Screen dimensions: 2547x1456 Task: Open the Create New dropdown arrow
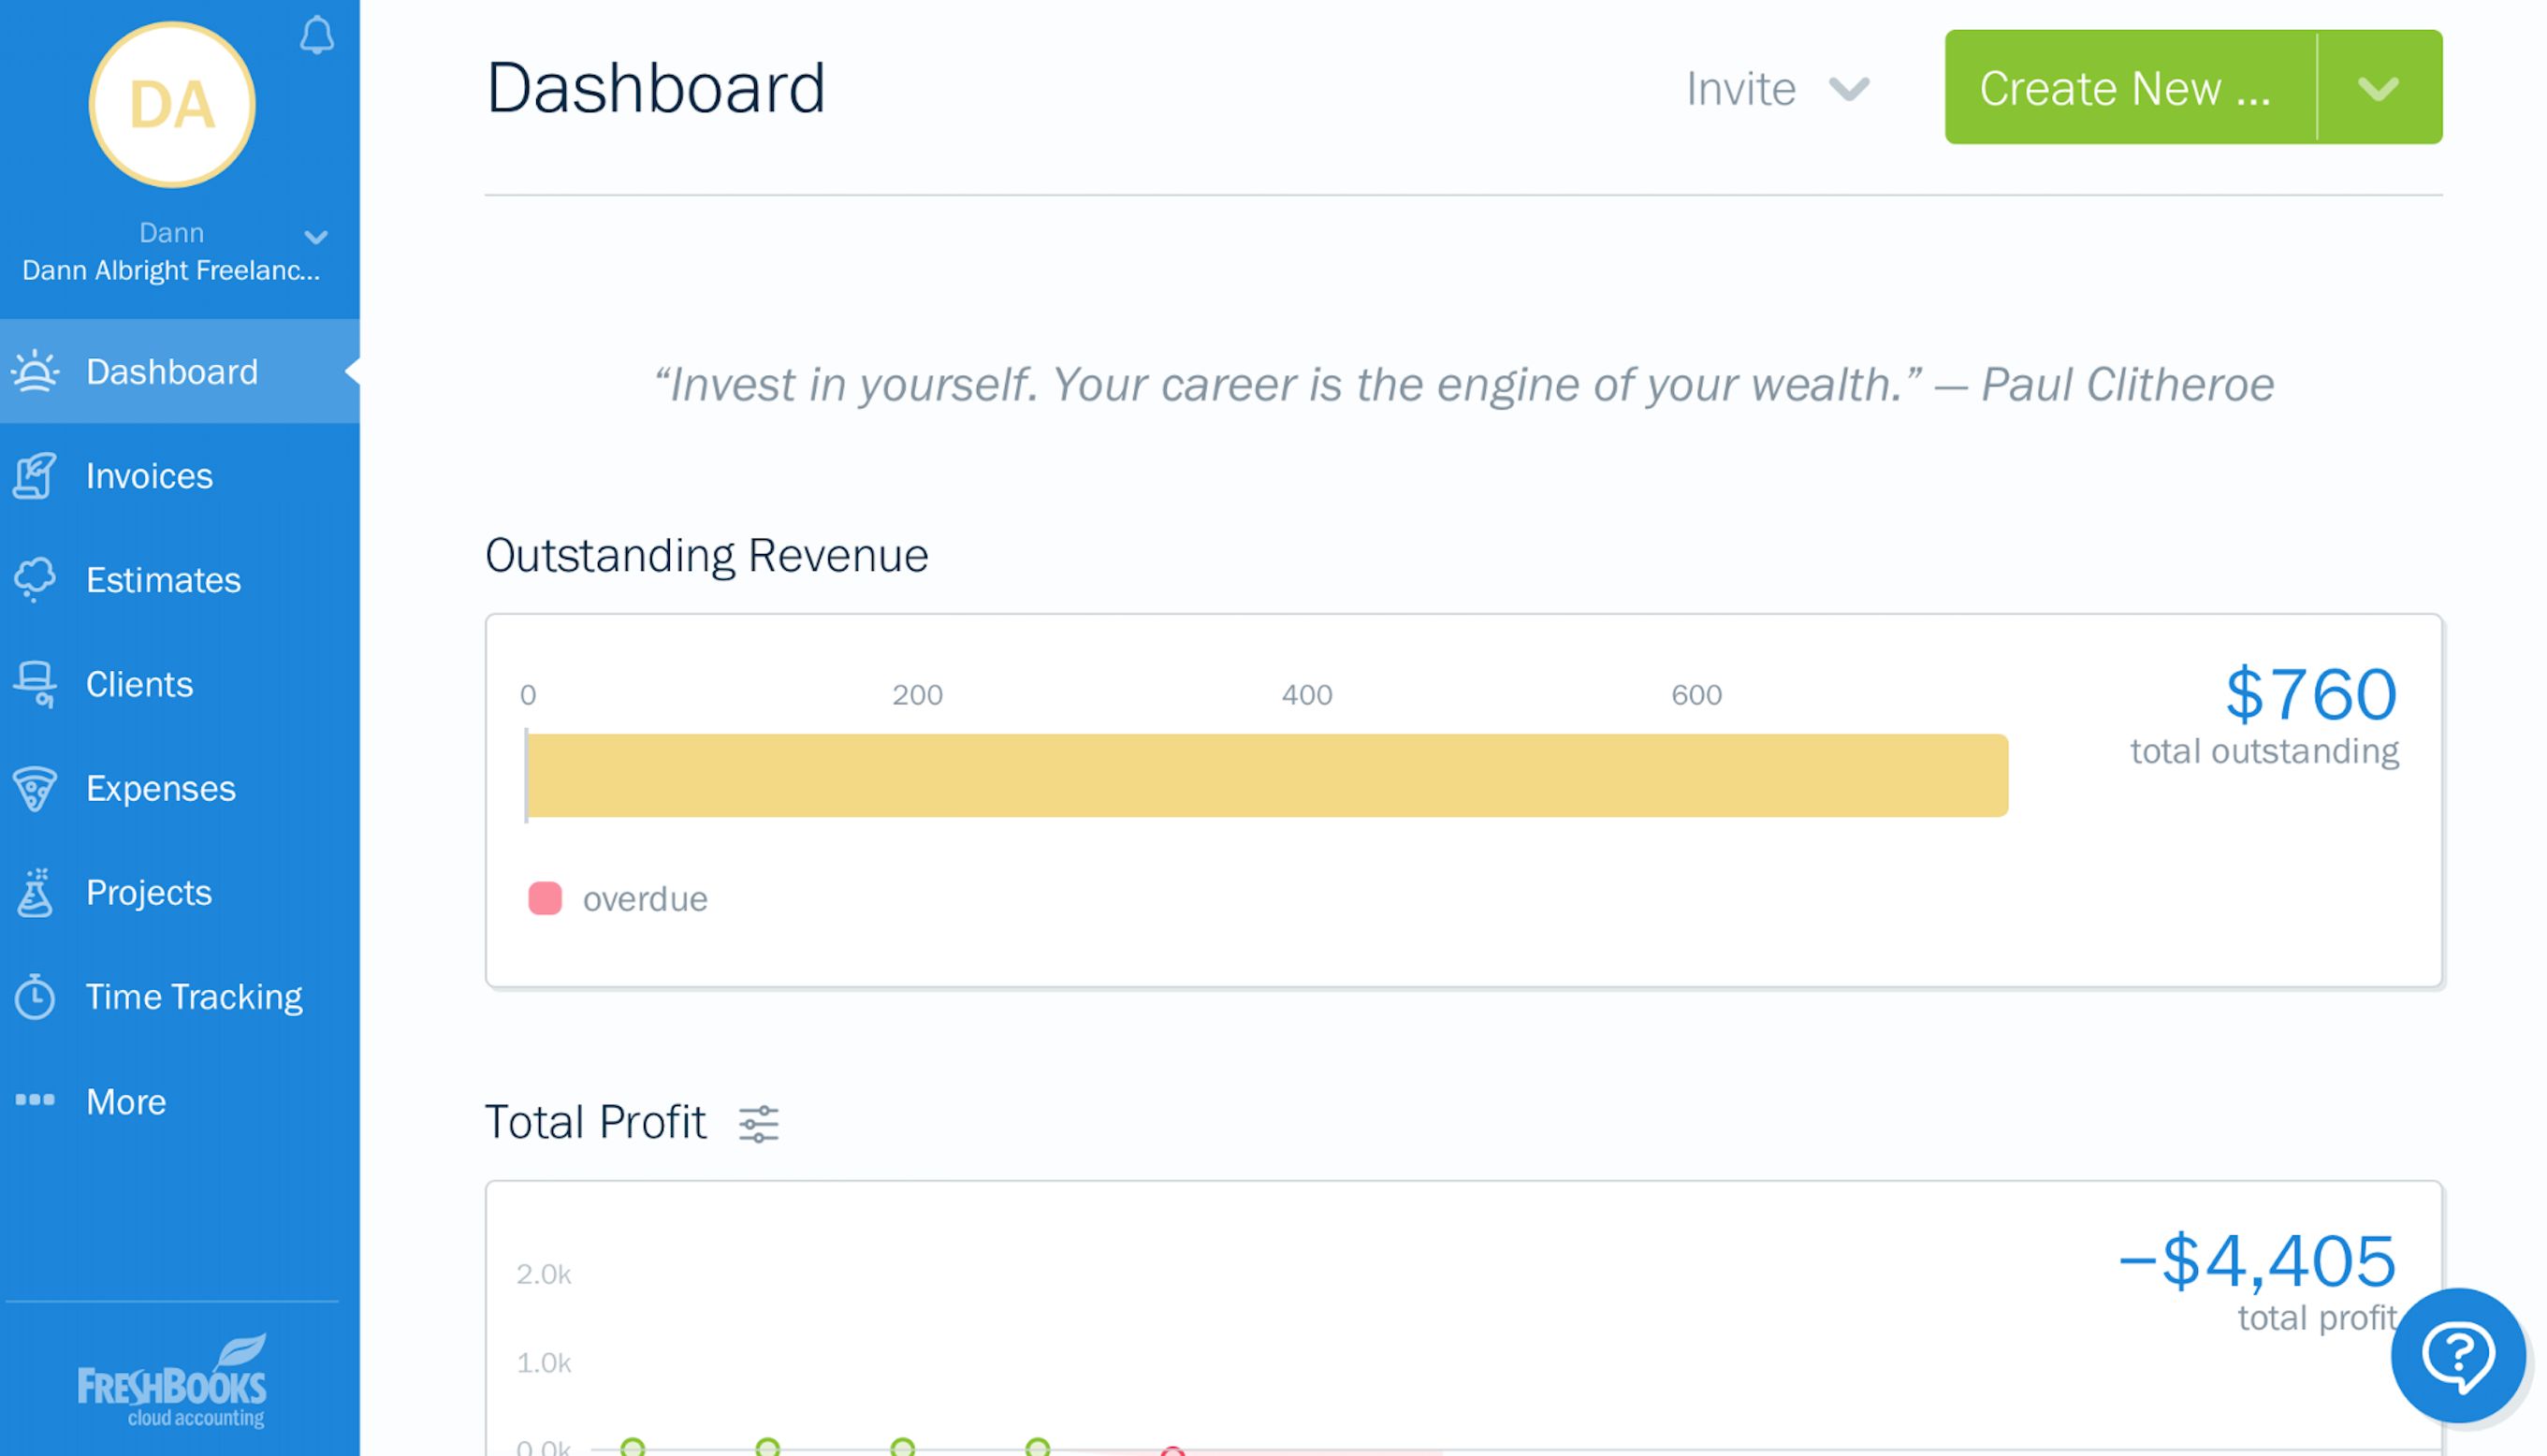click(x=2378, y=88)
